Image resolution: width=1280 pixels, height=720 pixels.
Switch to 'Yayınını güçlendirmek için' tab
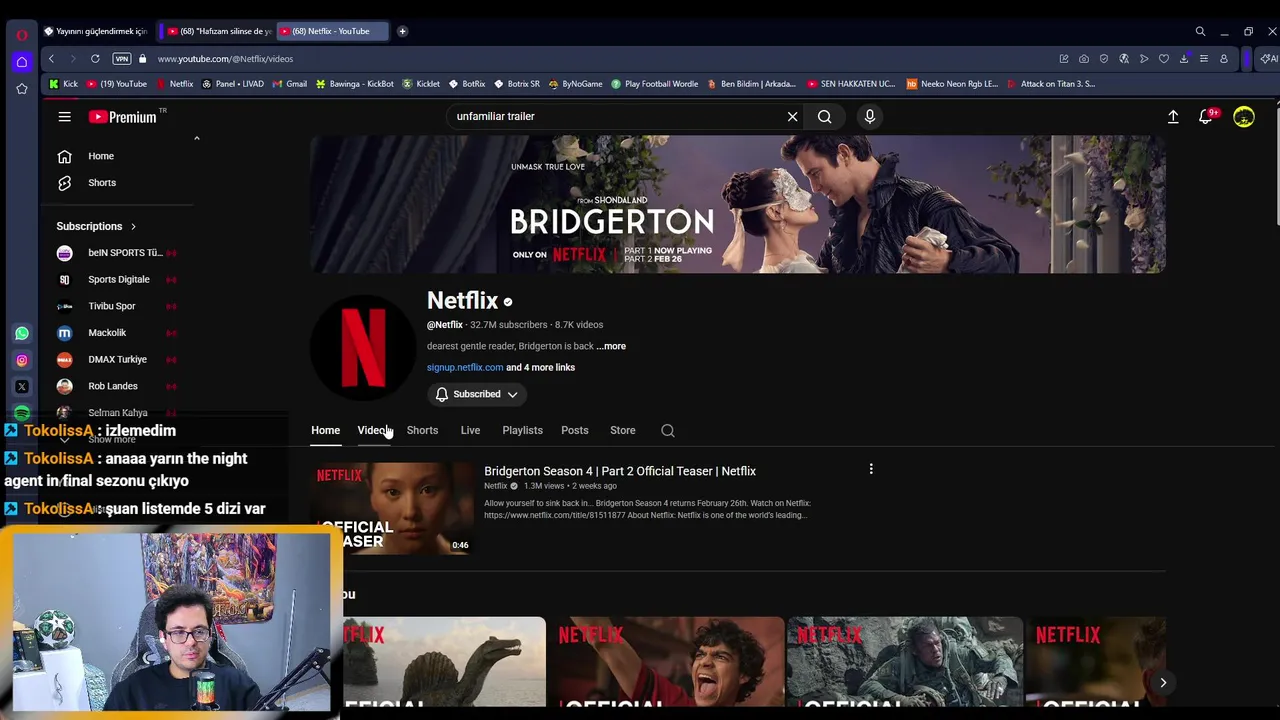95,31
